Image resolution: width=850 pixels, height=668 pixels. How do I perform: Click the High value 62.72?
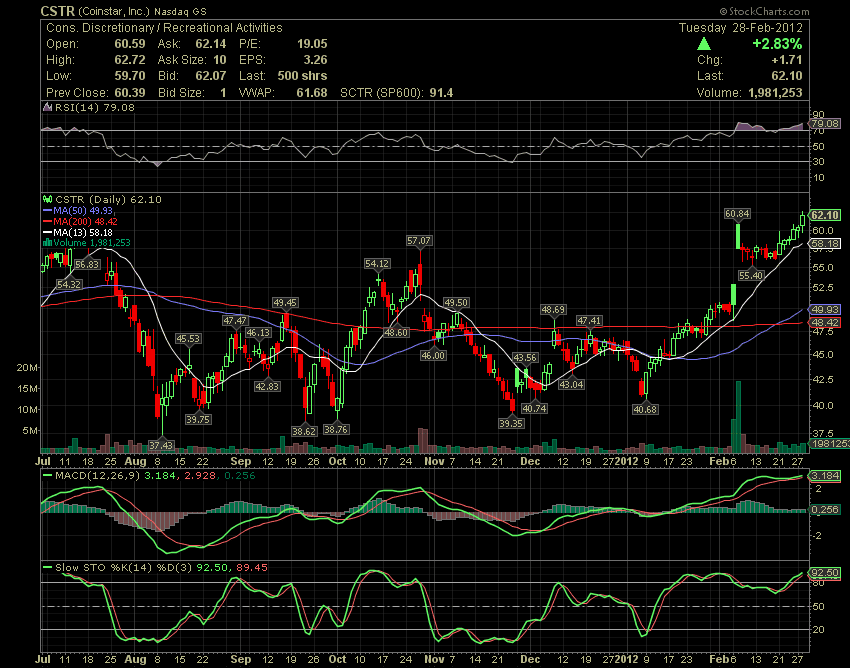point(130,60)
